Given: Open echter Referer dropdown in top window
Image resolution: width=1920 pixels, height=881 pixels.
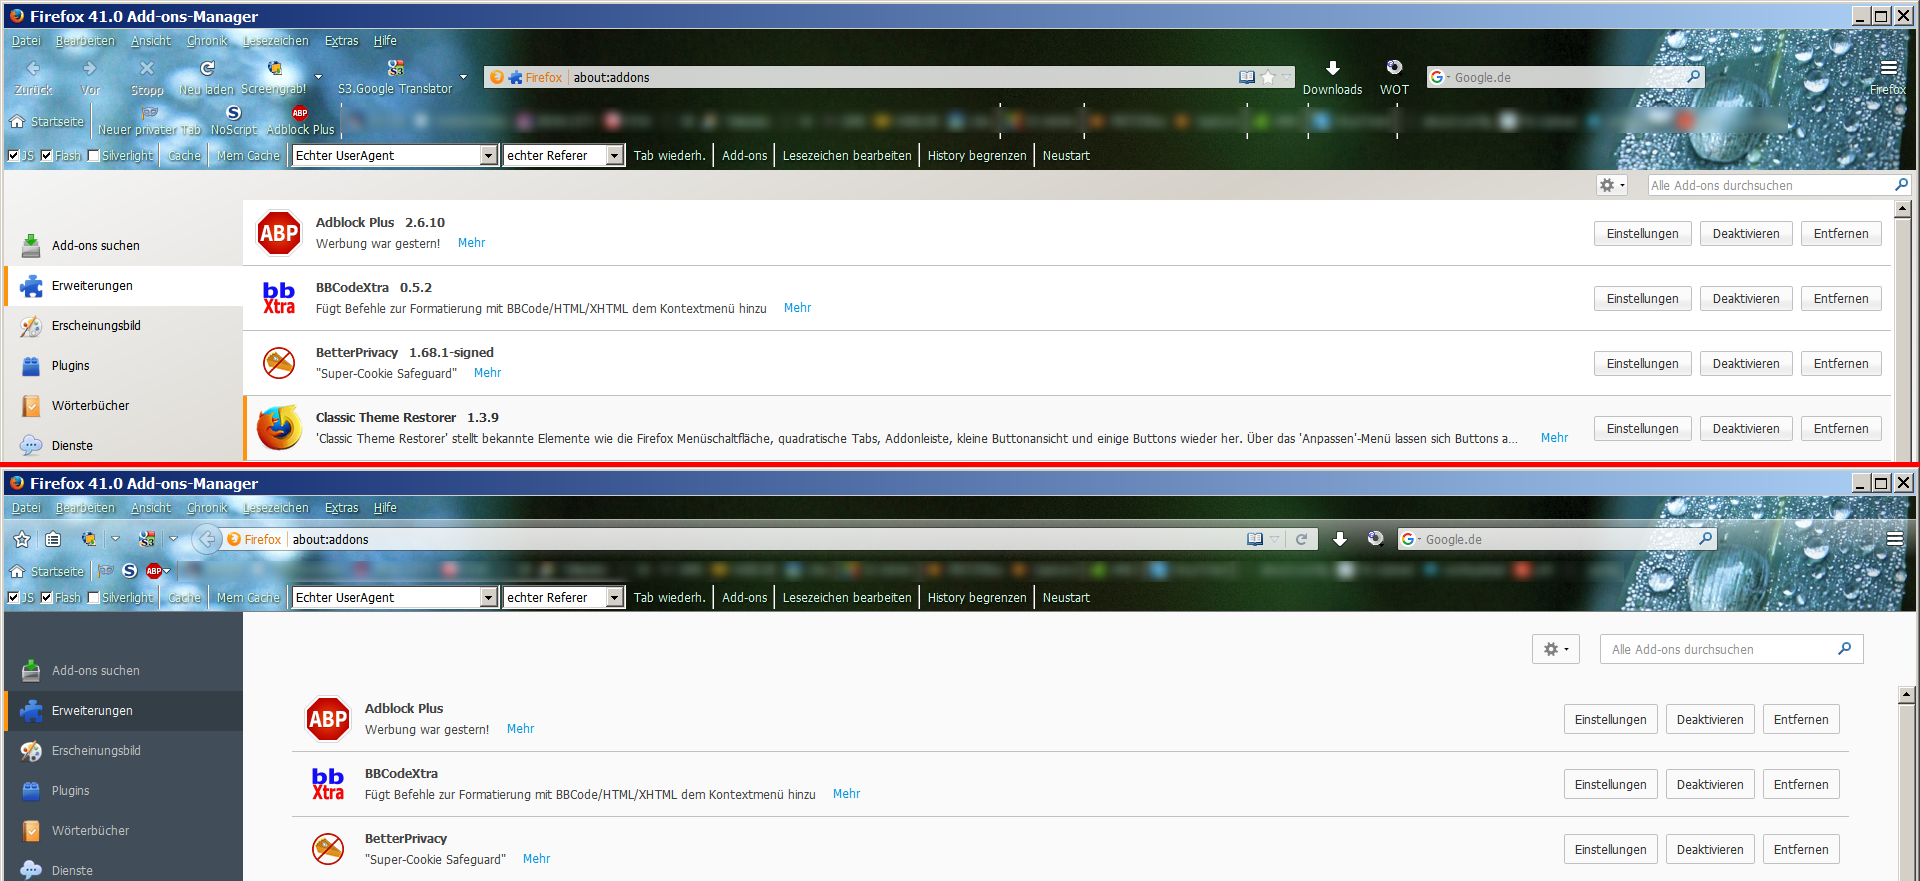Looking at the screenshot, I should [563, 155].
